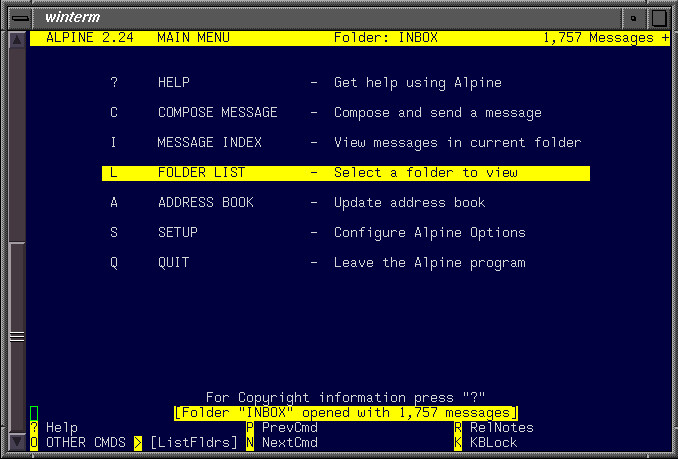Click the Folder INBOX opened status message

(345, 413)
